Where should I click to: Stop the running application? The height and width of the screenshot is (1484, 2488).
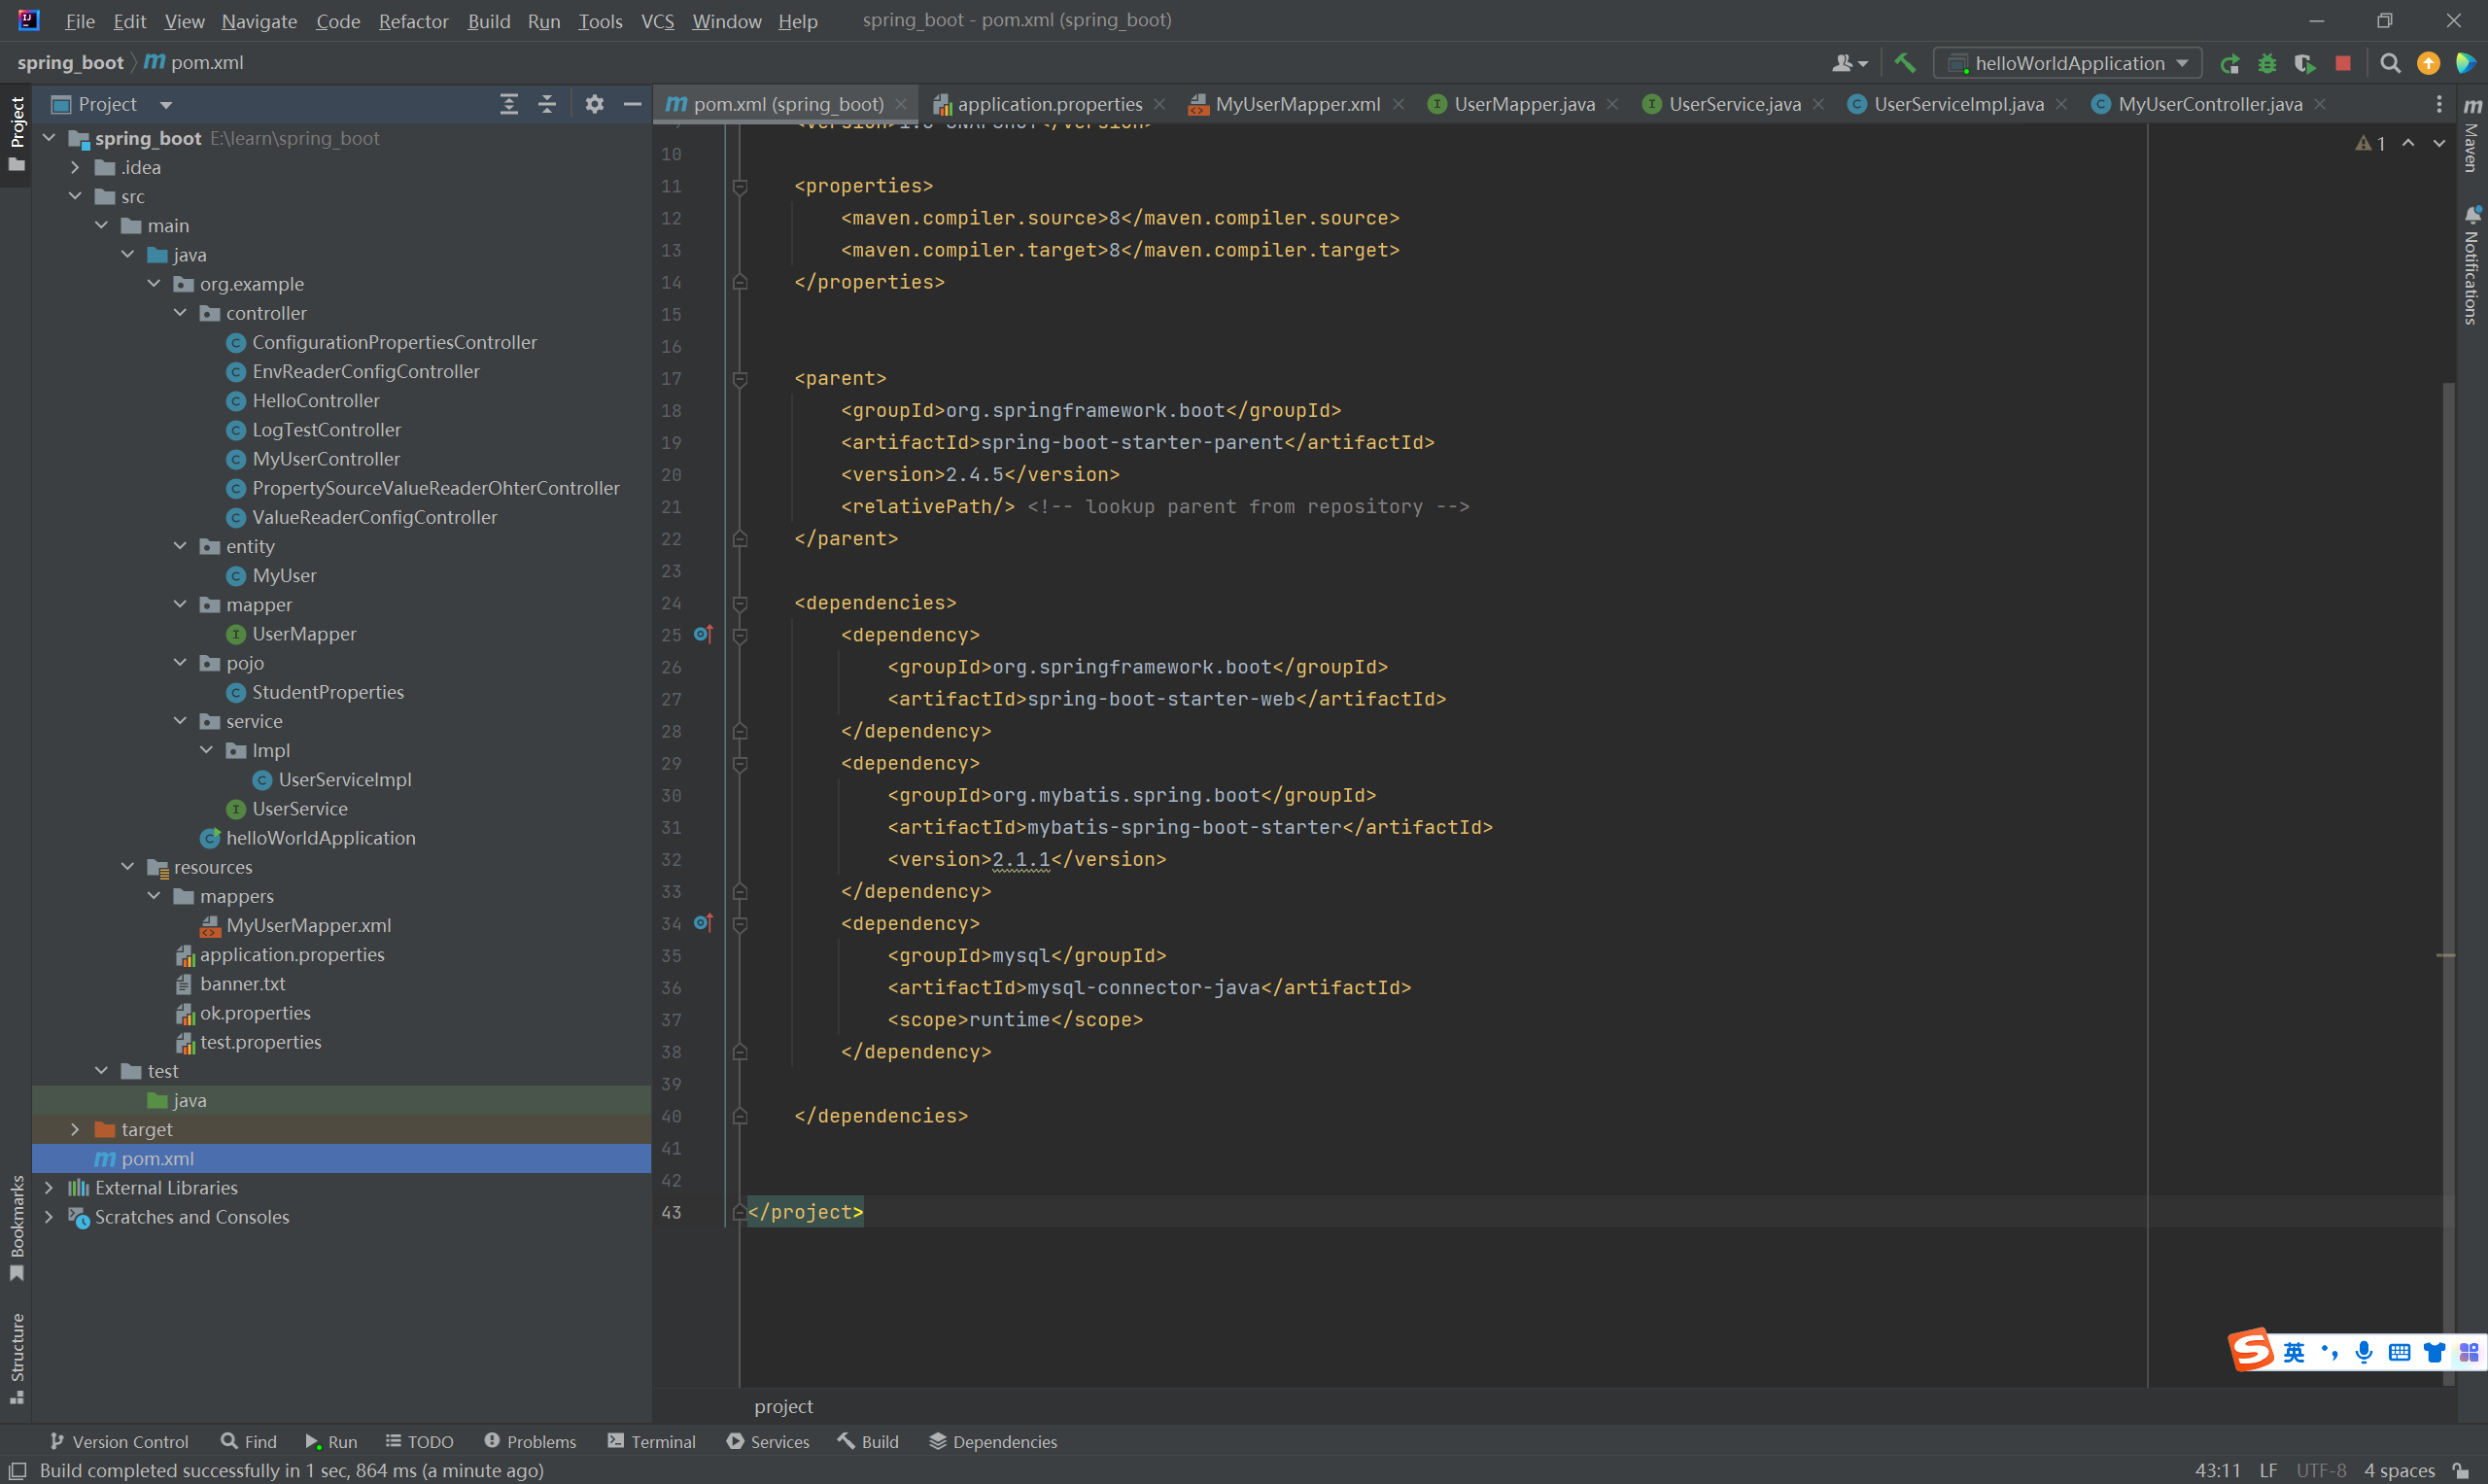click(2343, 64)
